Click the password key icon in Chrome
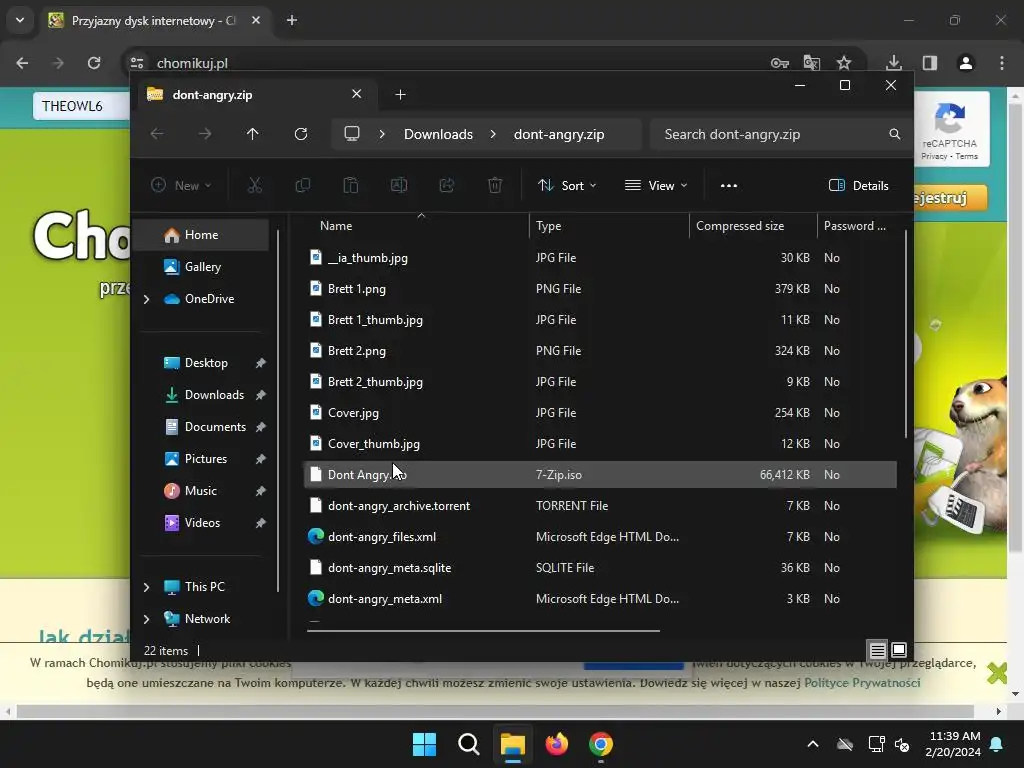The width and height of the screenshot is (1024, 768). point(780,63)
